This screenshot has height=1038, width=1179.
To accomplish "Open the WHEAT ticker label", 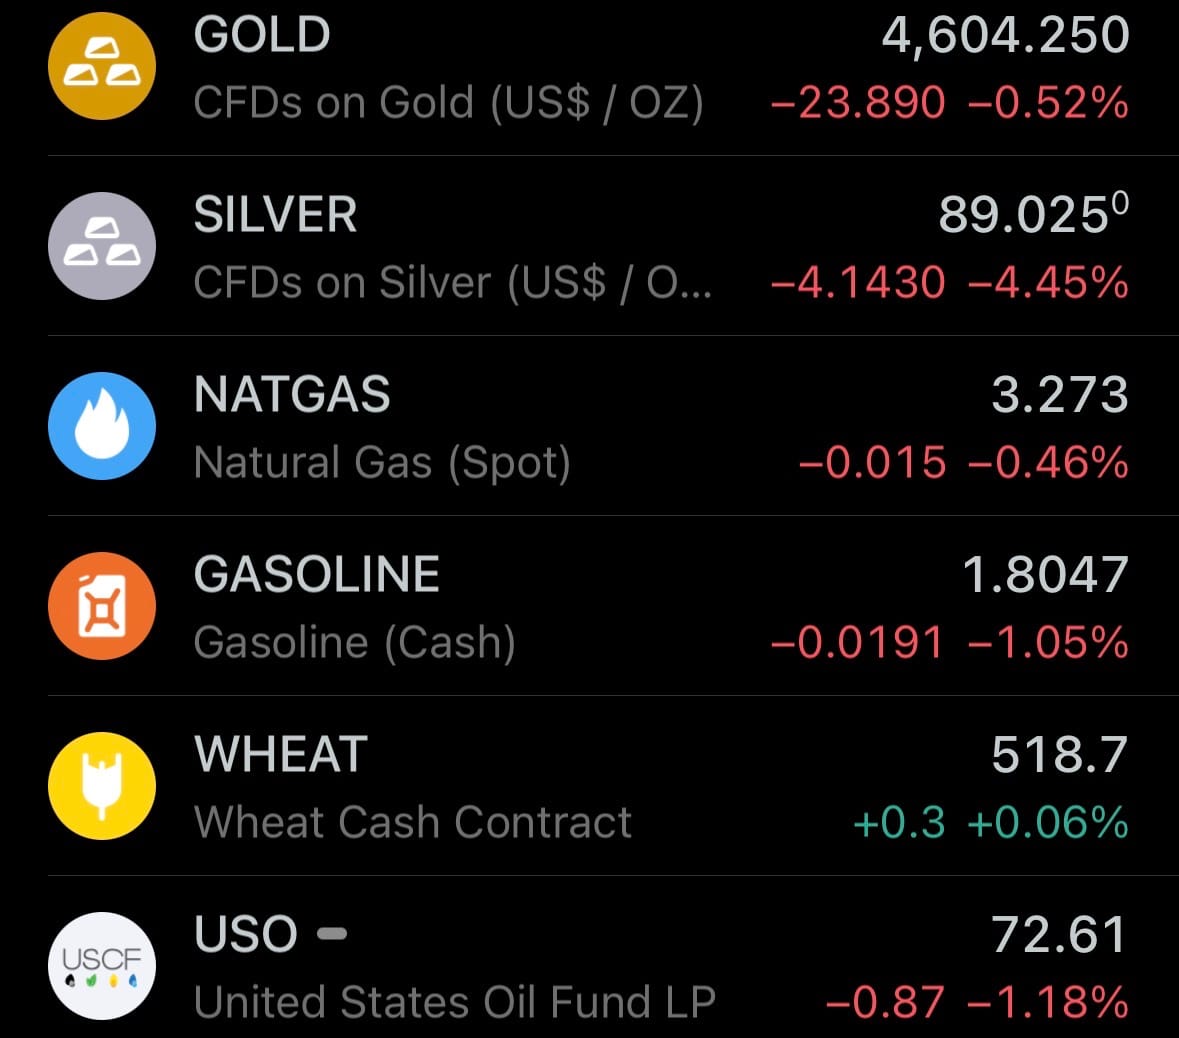I will click(281, 755).
